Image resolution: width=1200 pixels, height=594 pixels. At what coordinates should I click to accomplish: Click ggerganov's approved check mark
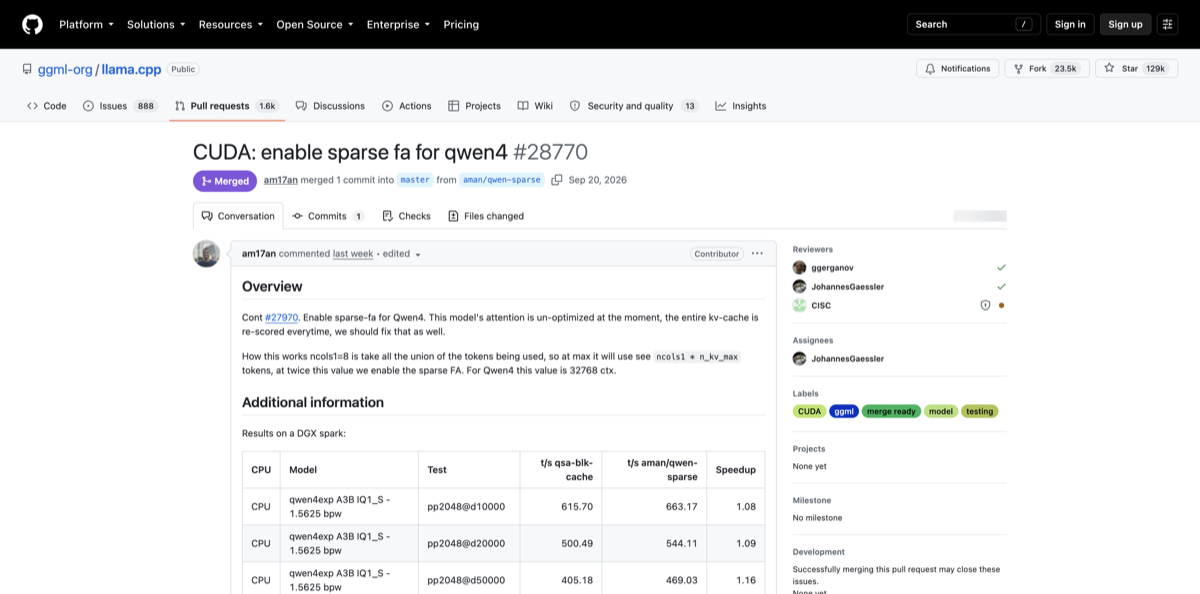pos(1001,268)
